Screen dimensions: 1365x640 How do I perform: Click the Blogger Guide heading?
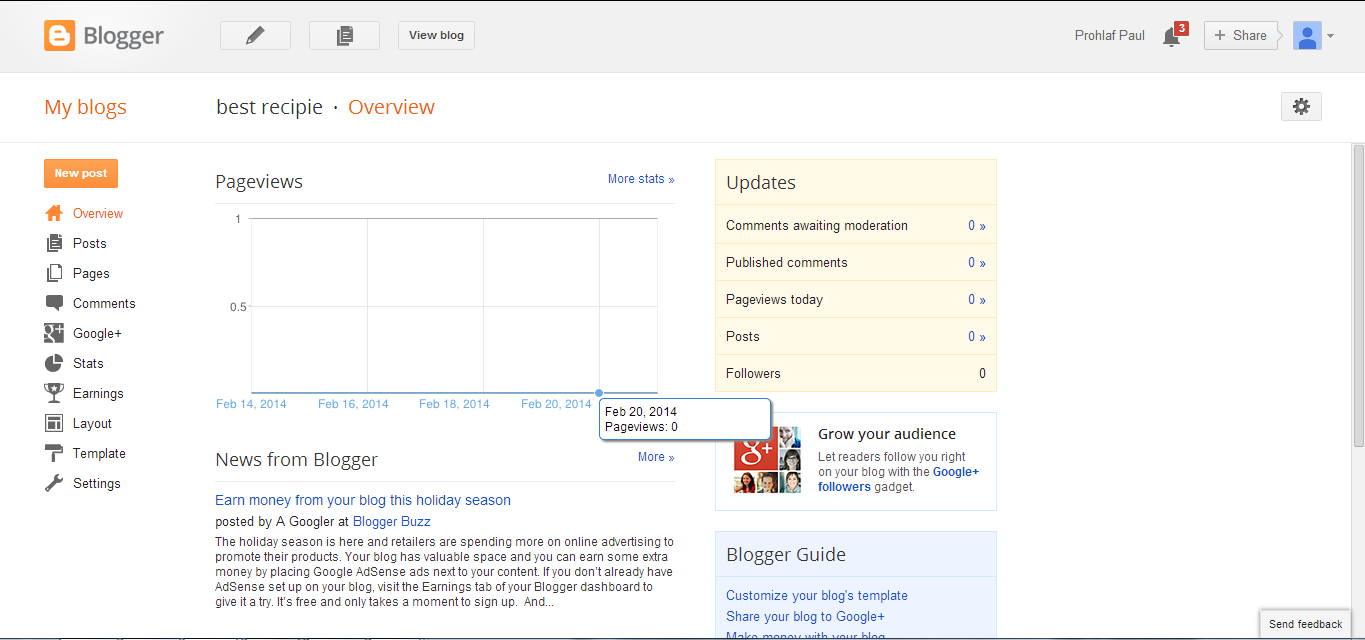[786, 555]
